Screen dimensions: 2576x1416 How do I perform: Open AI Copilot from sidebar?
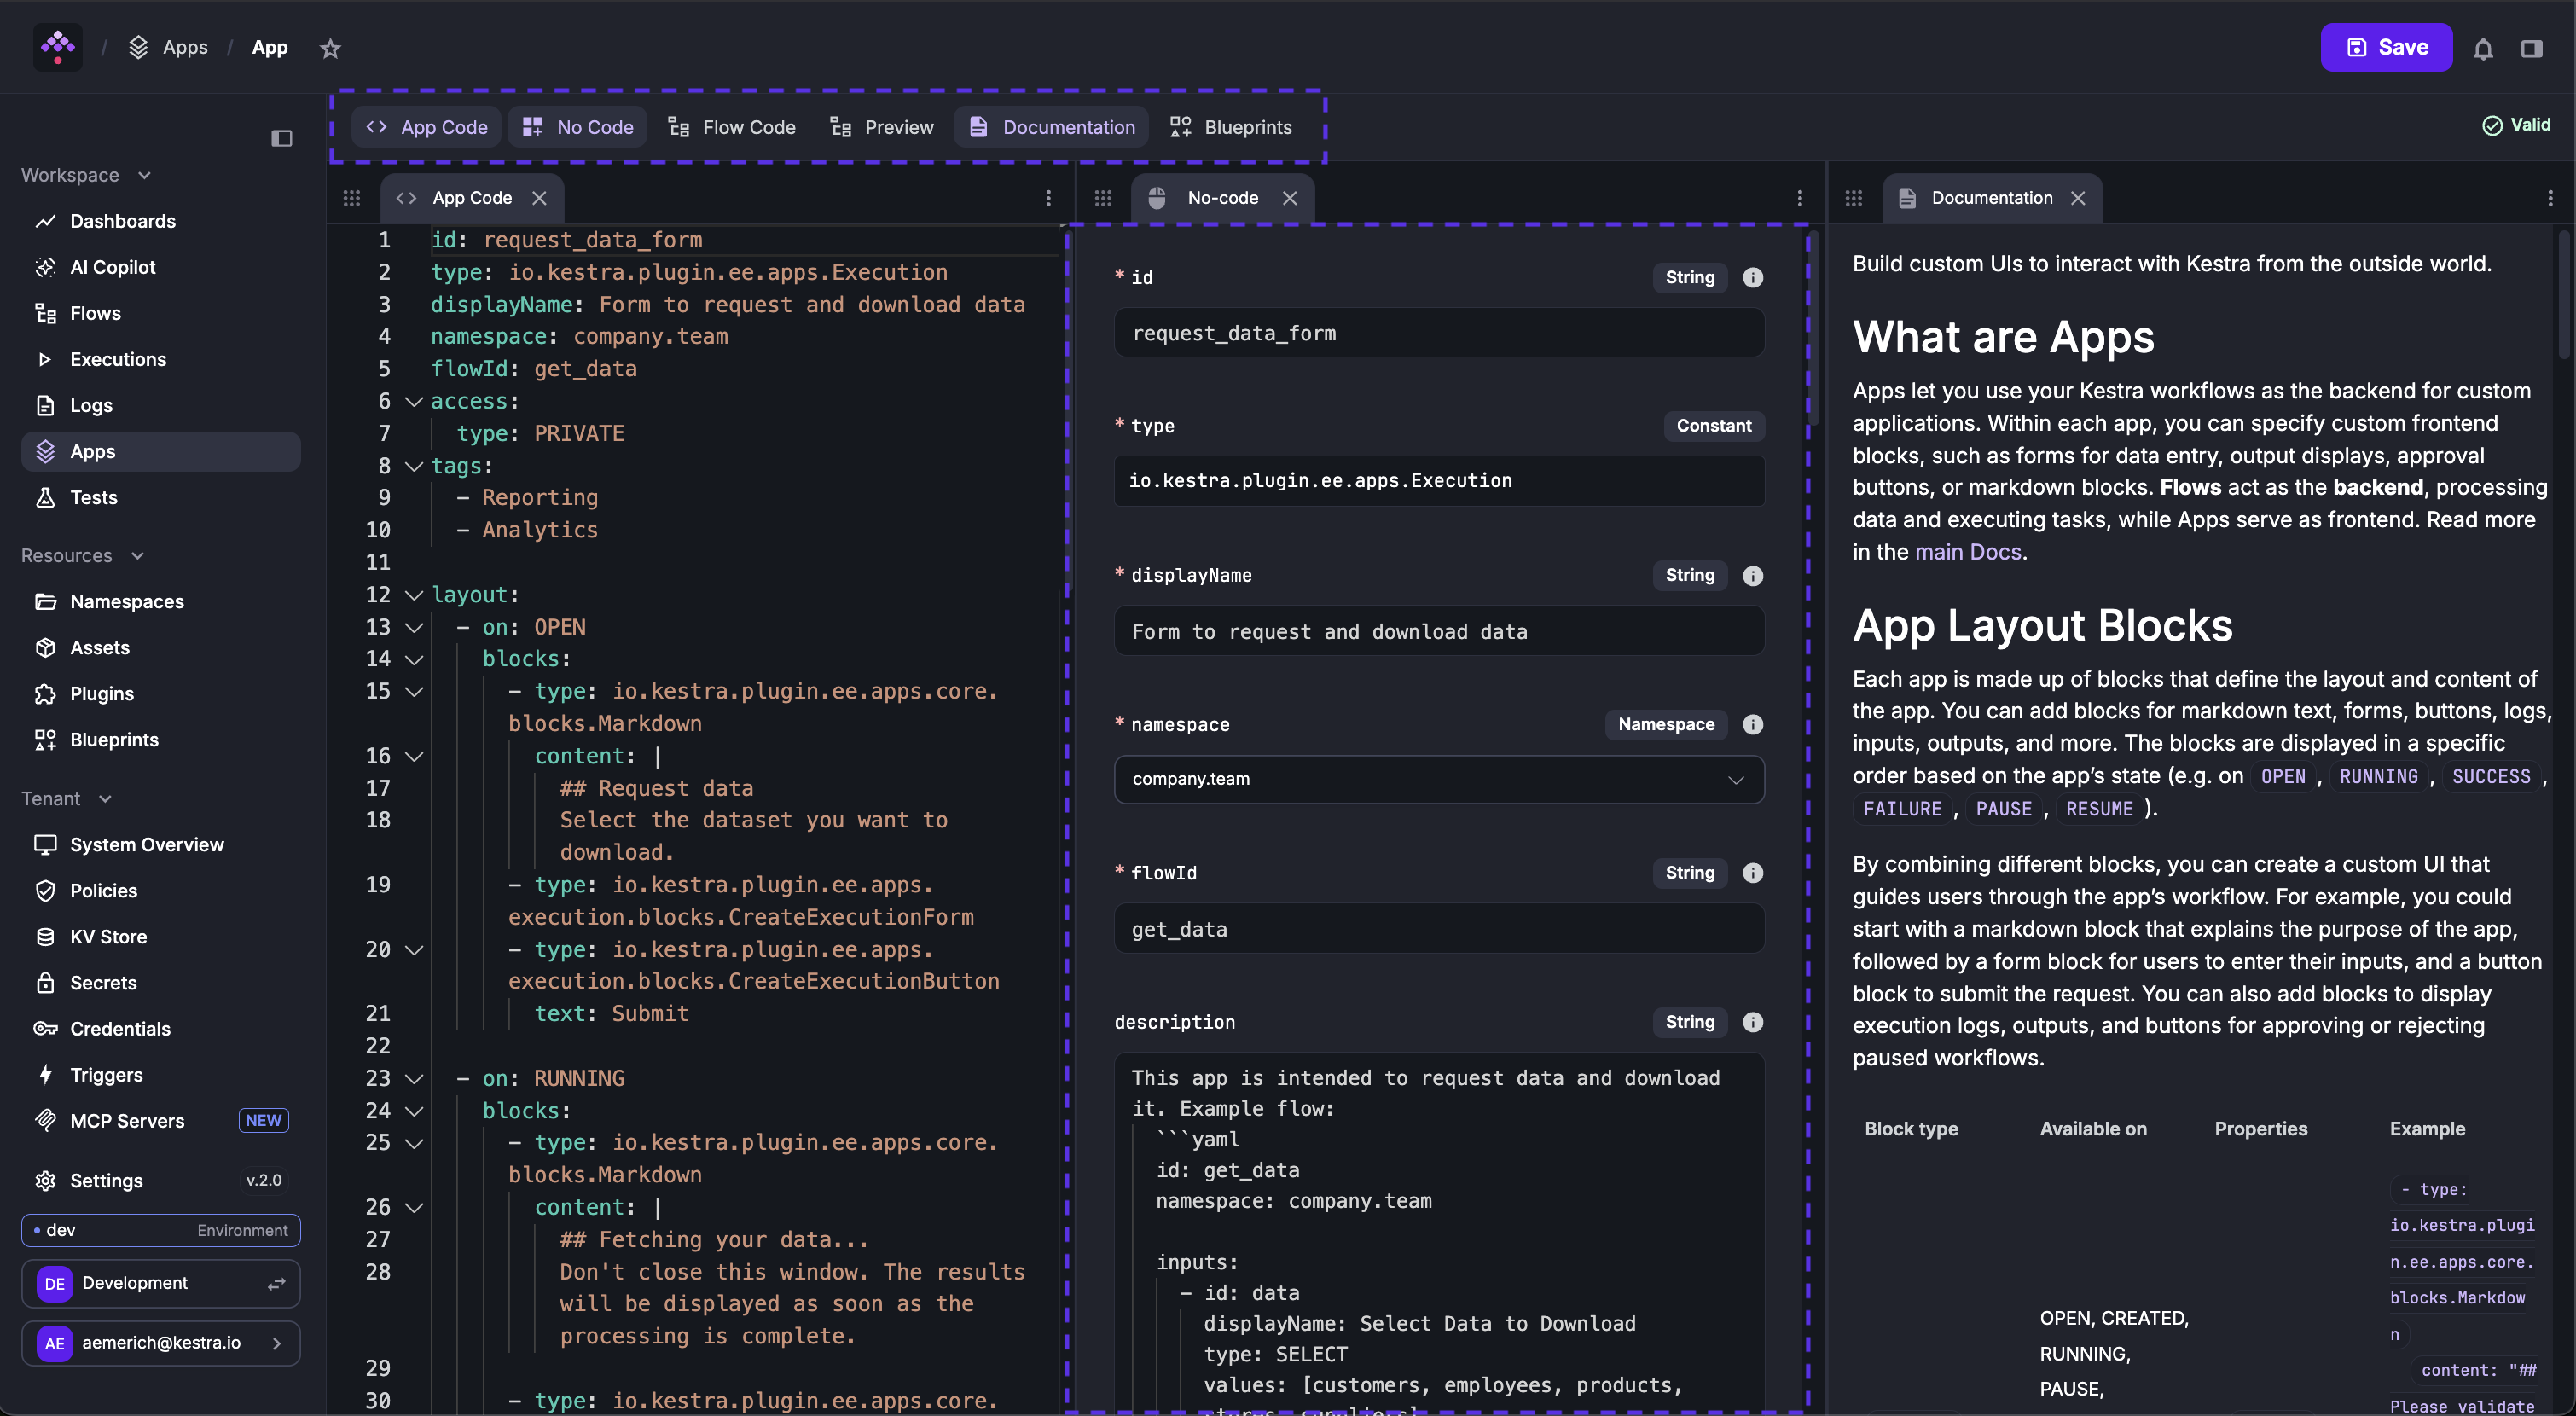click(161, 267)
